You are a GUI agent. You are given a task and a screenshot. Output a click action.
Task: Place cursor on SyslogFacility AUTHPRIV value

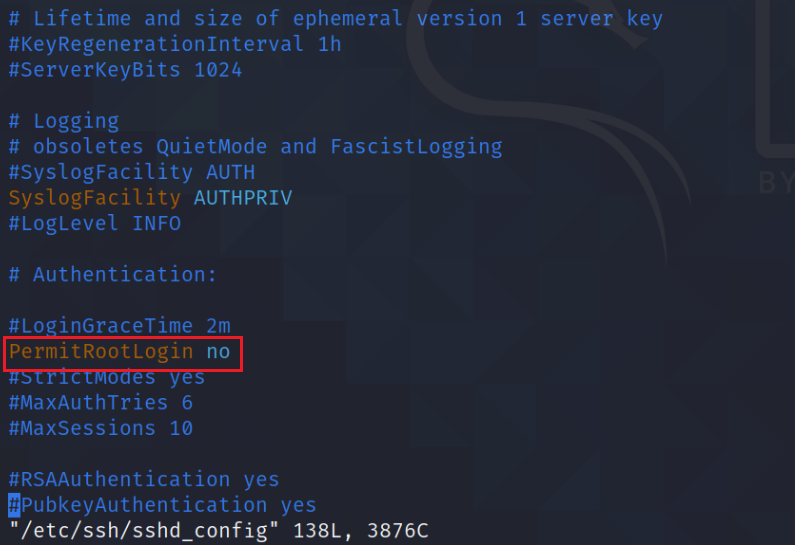tap(243, 198)
